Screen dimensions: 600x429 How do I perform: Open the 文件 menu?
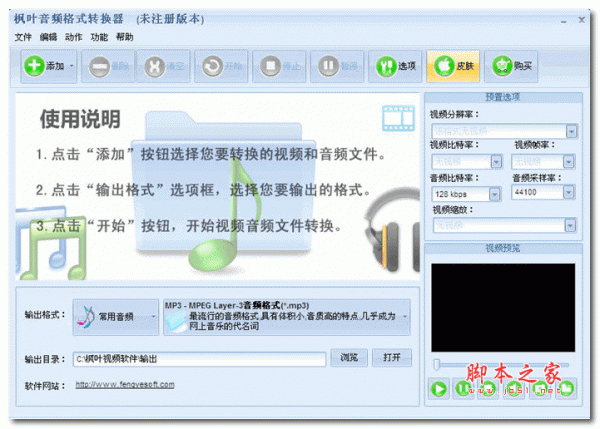click(x=23, y=37)
